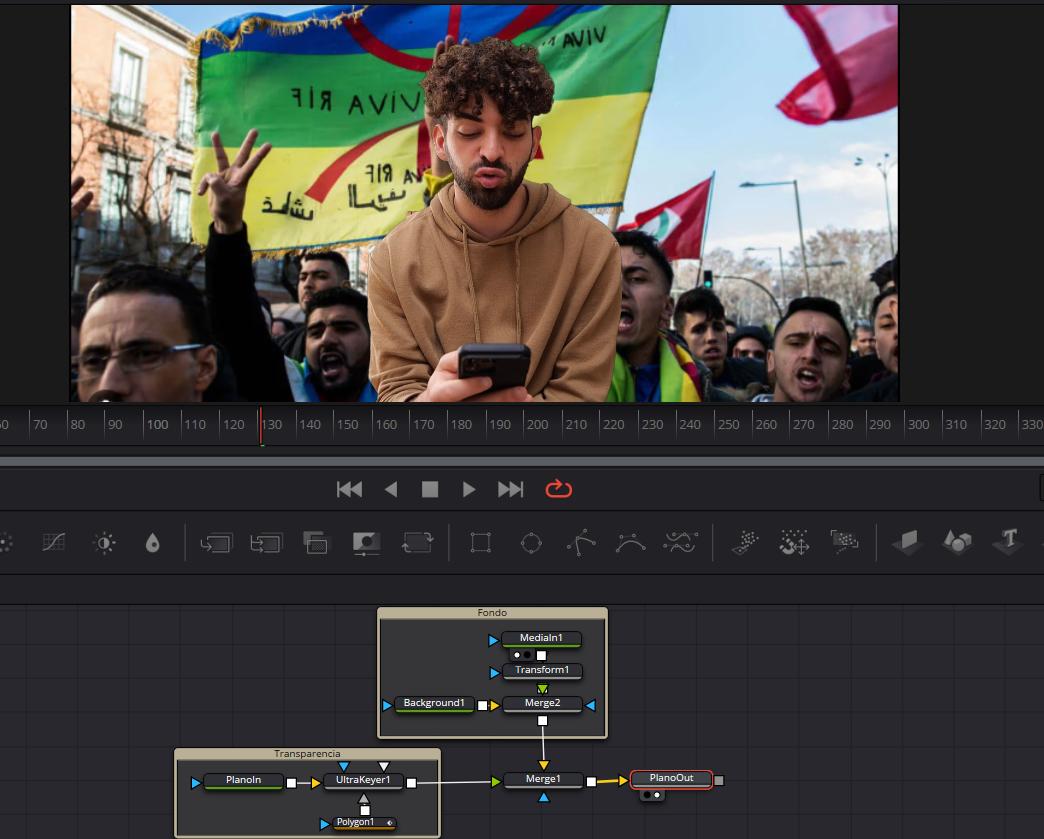Add a Text+ node from the toolbar
The width and height of the screenshot is (1044, 839).
point(1008,542)
